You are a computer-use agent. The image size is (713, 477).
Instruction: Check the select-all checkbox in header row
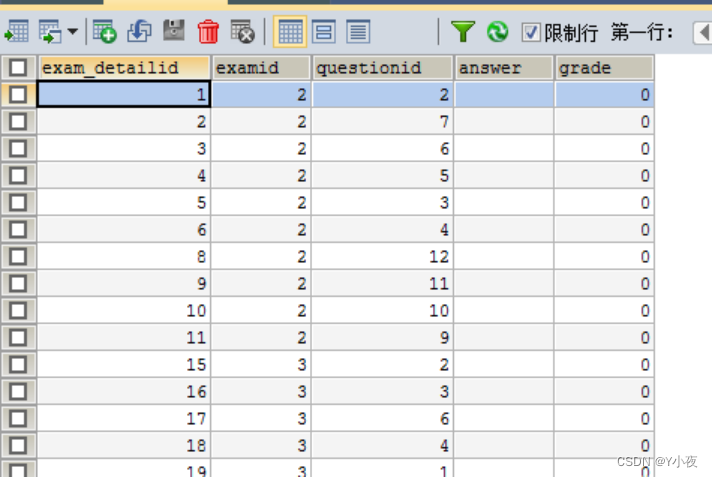click(x=18, y=68)
